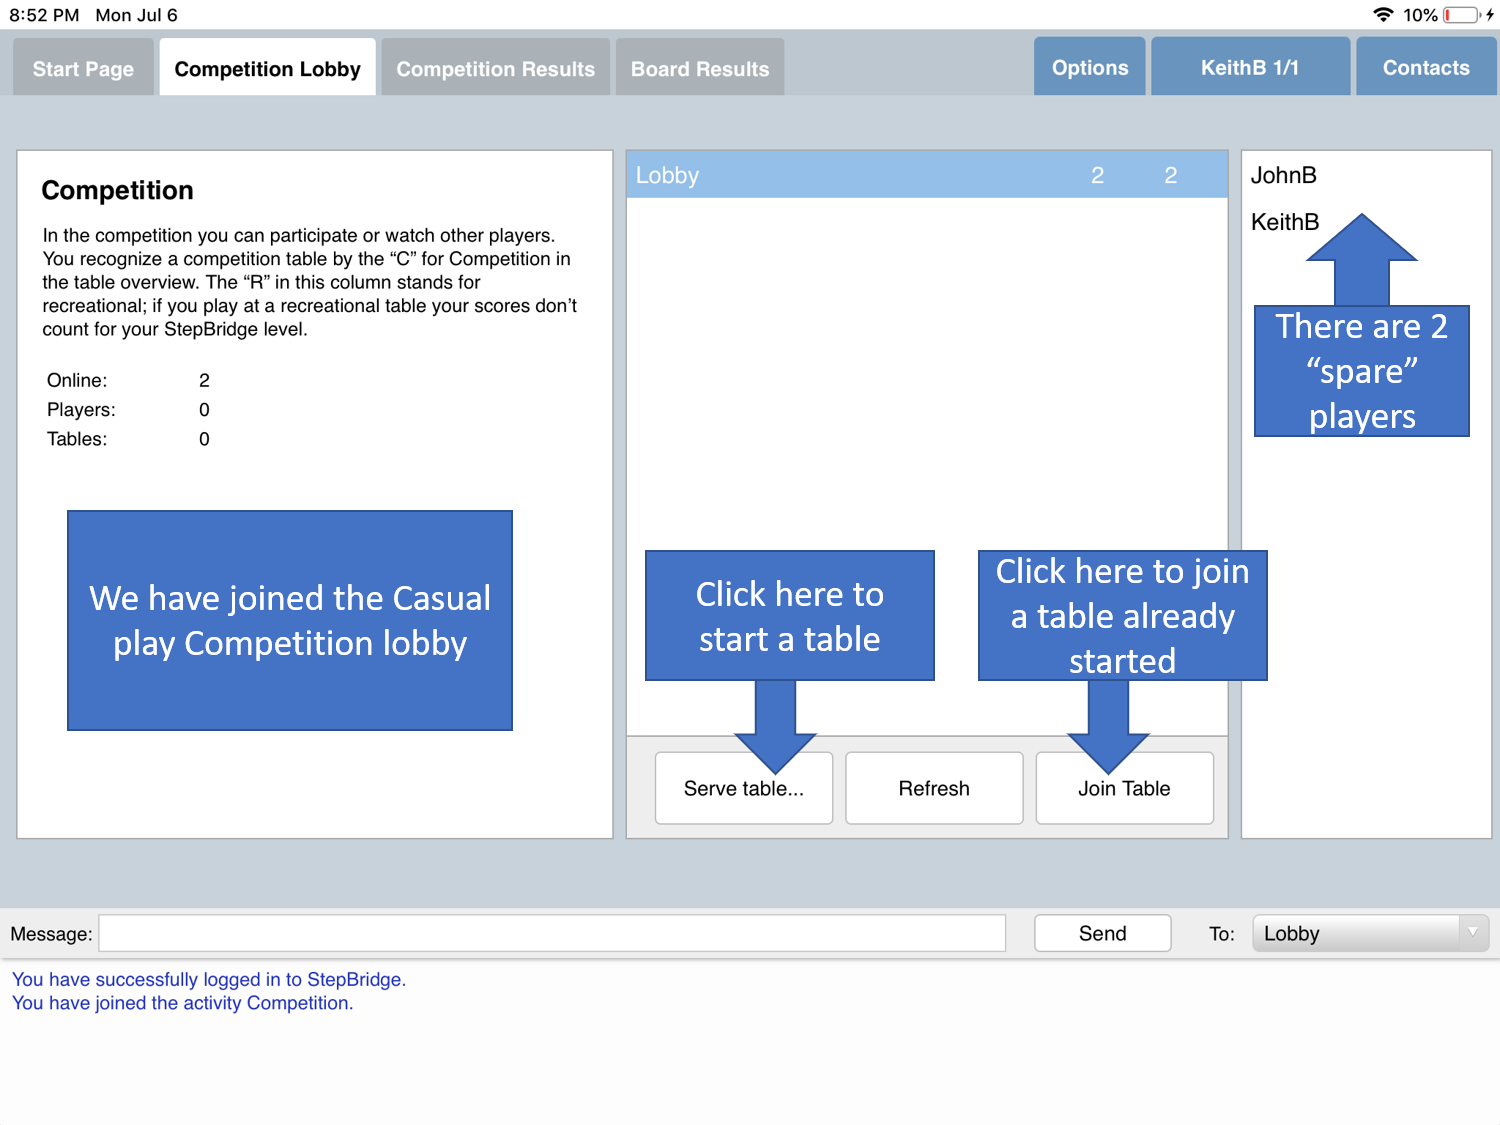1500x1125 pixels.
Task: Tap the Wi-Fi icon in status bar
Action: 1383,15
